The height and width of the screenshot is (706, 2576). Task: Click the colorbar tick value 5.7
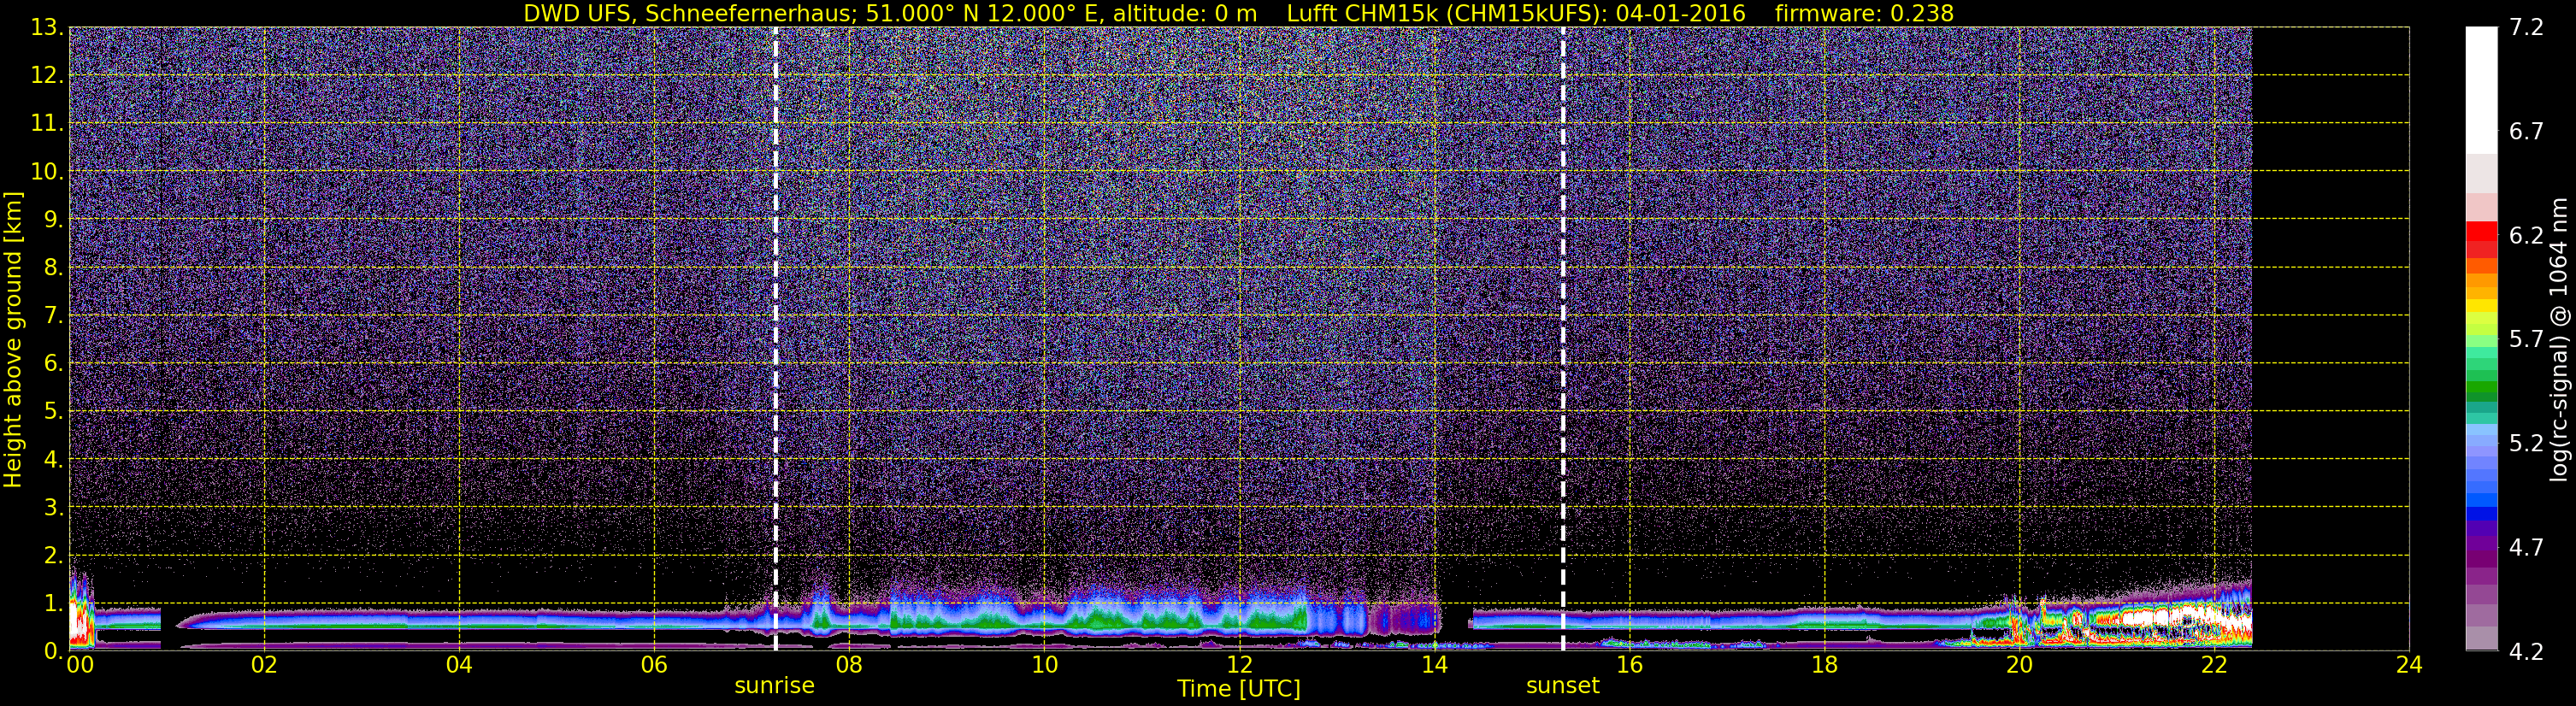tap(2526, 339)
